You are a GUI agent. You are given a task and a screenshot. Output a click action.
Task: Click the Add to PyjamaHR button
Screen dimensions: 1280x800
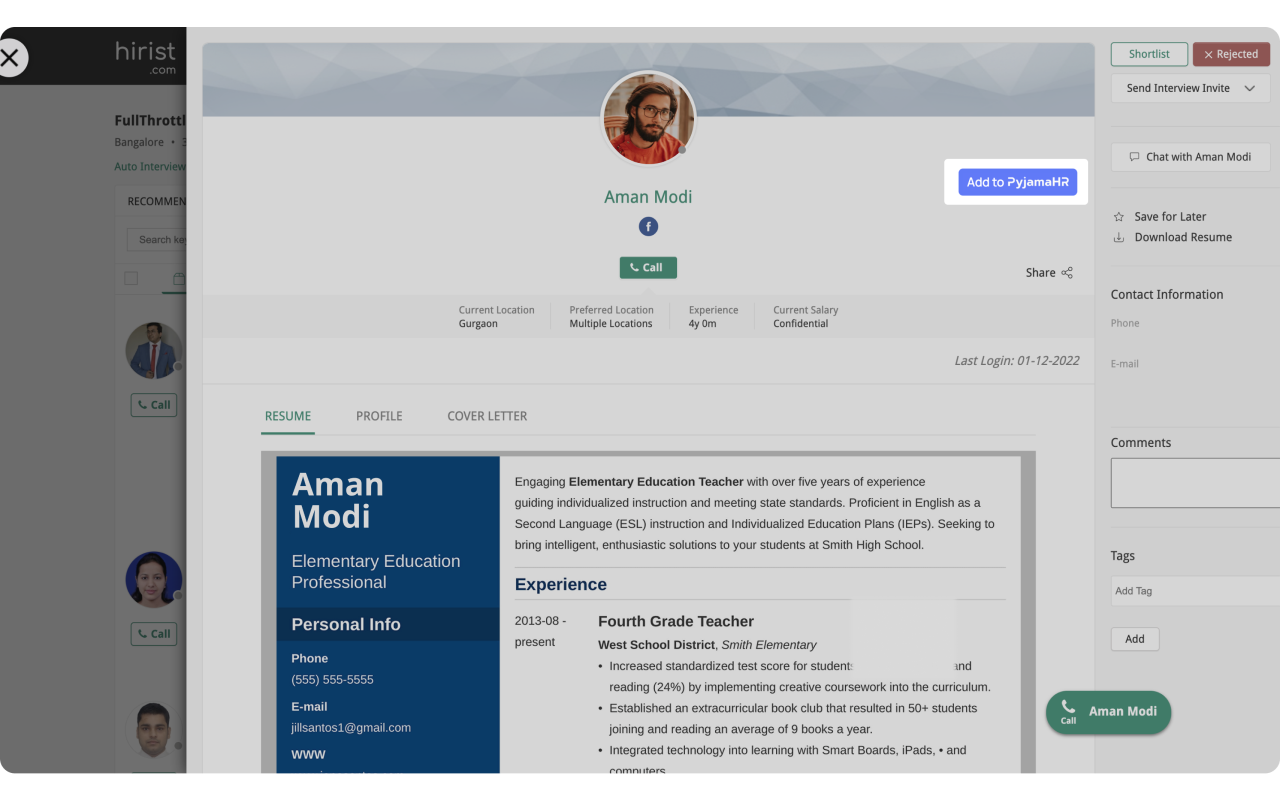pyautogui.click(x=1017, y=182)
